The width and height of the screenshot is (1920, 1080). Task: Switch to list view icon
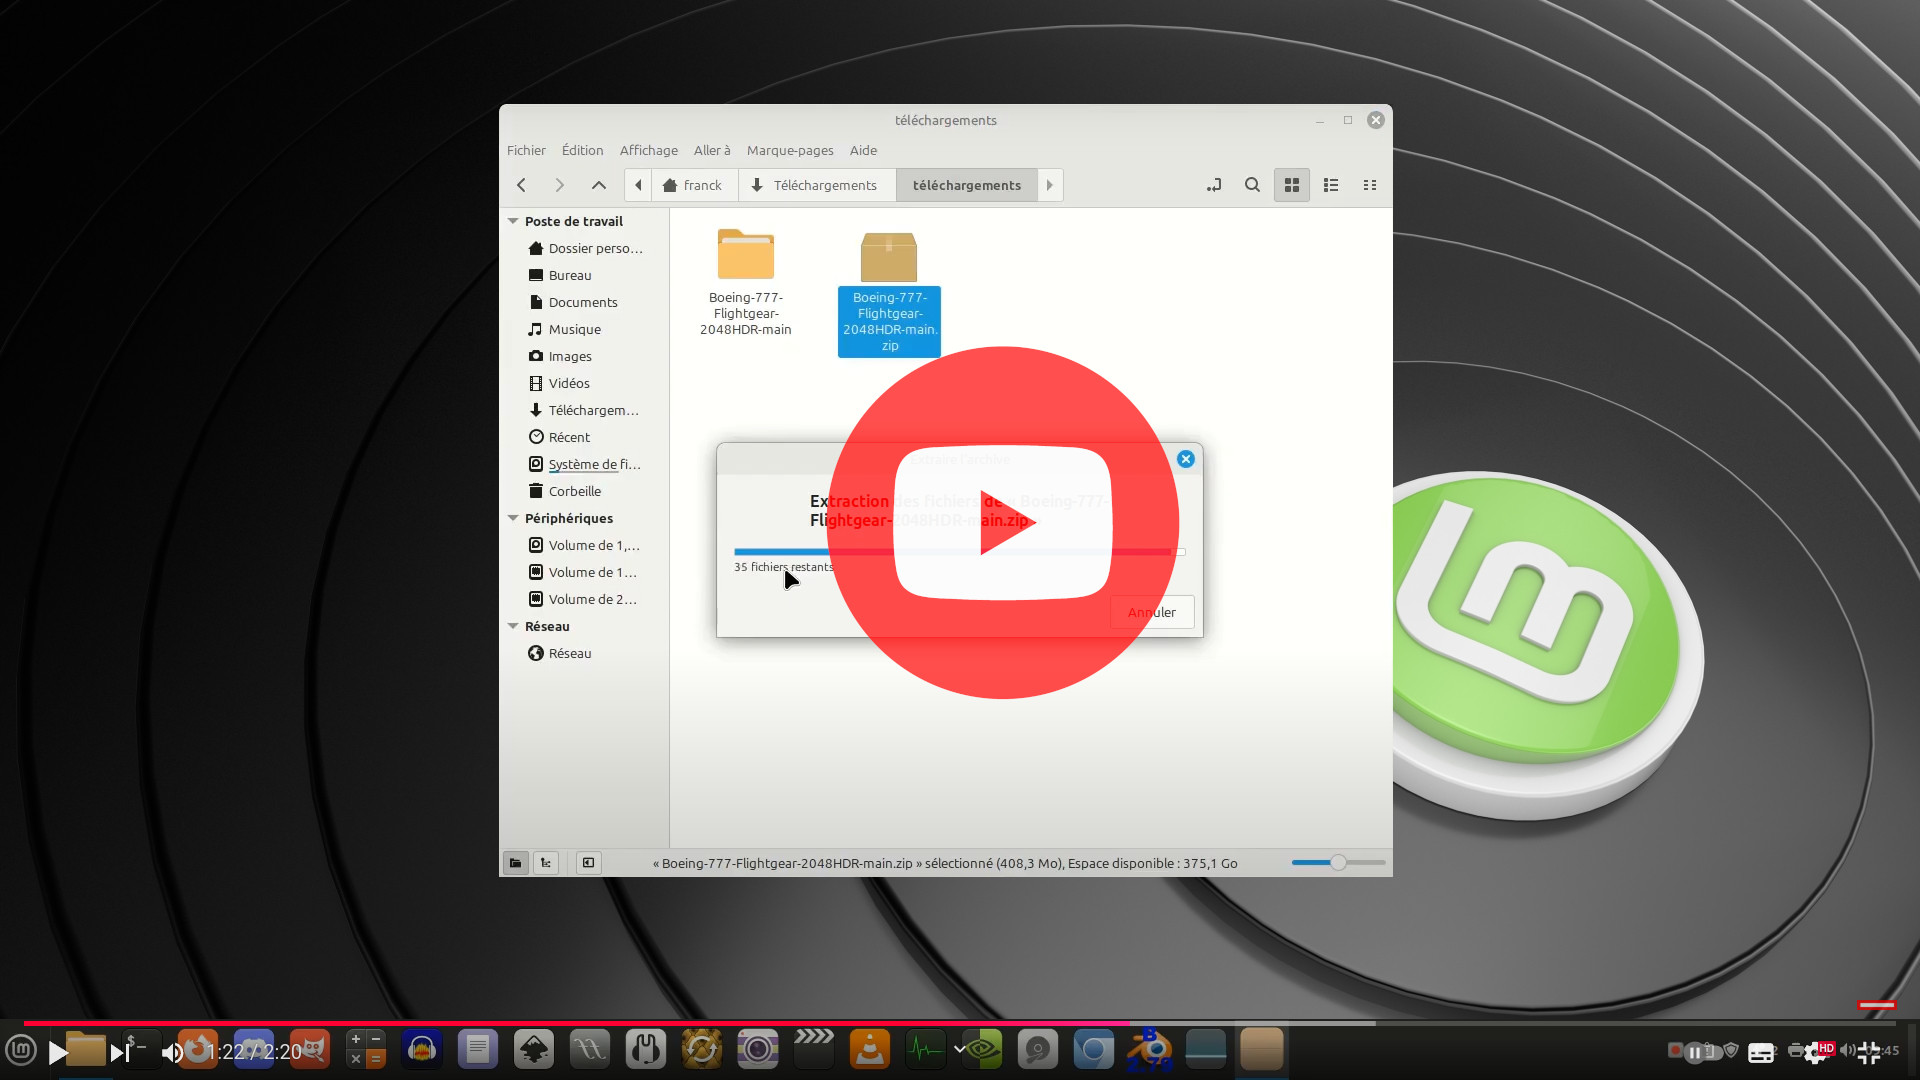coord(1331,185)
